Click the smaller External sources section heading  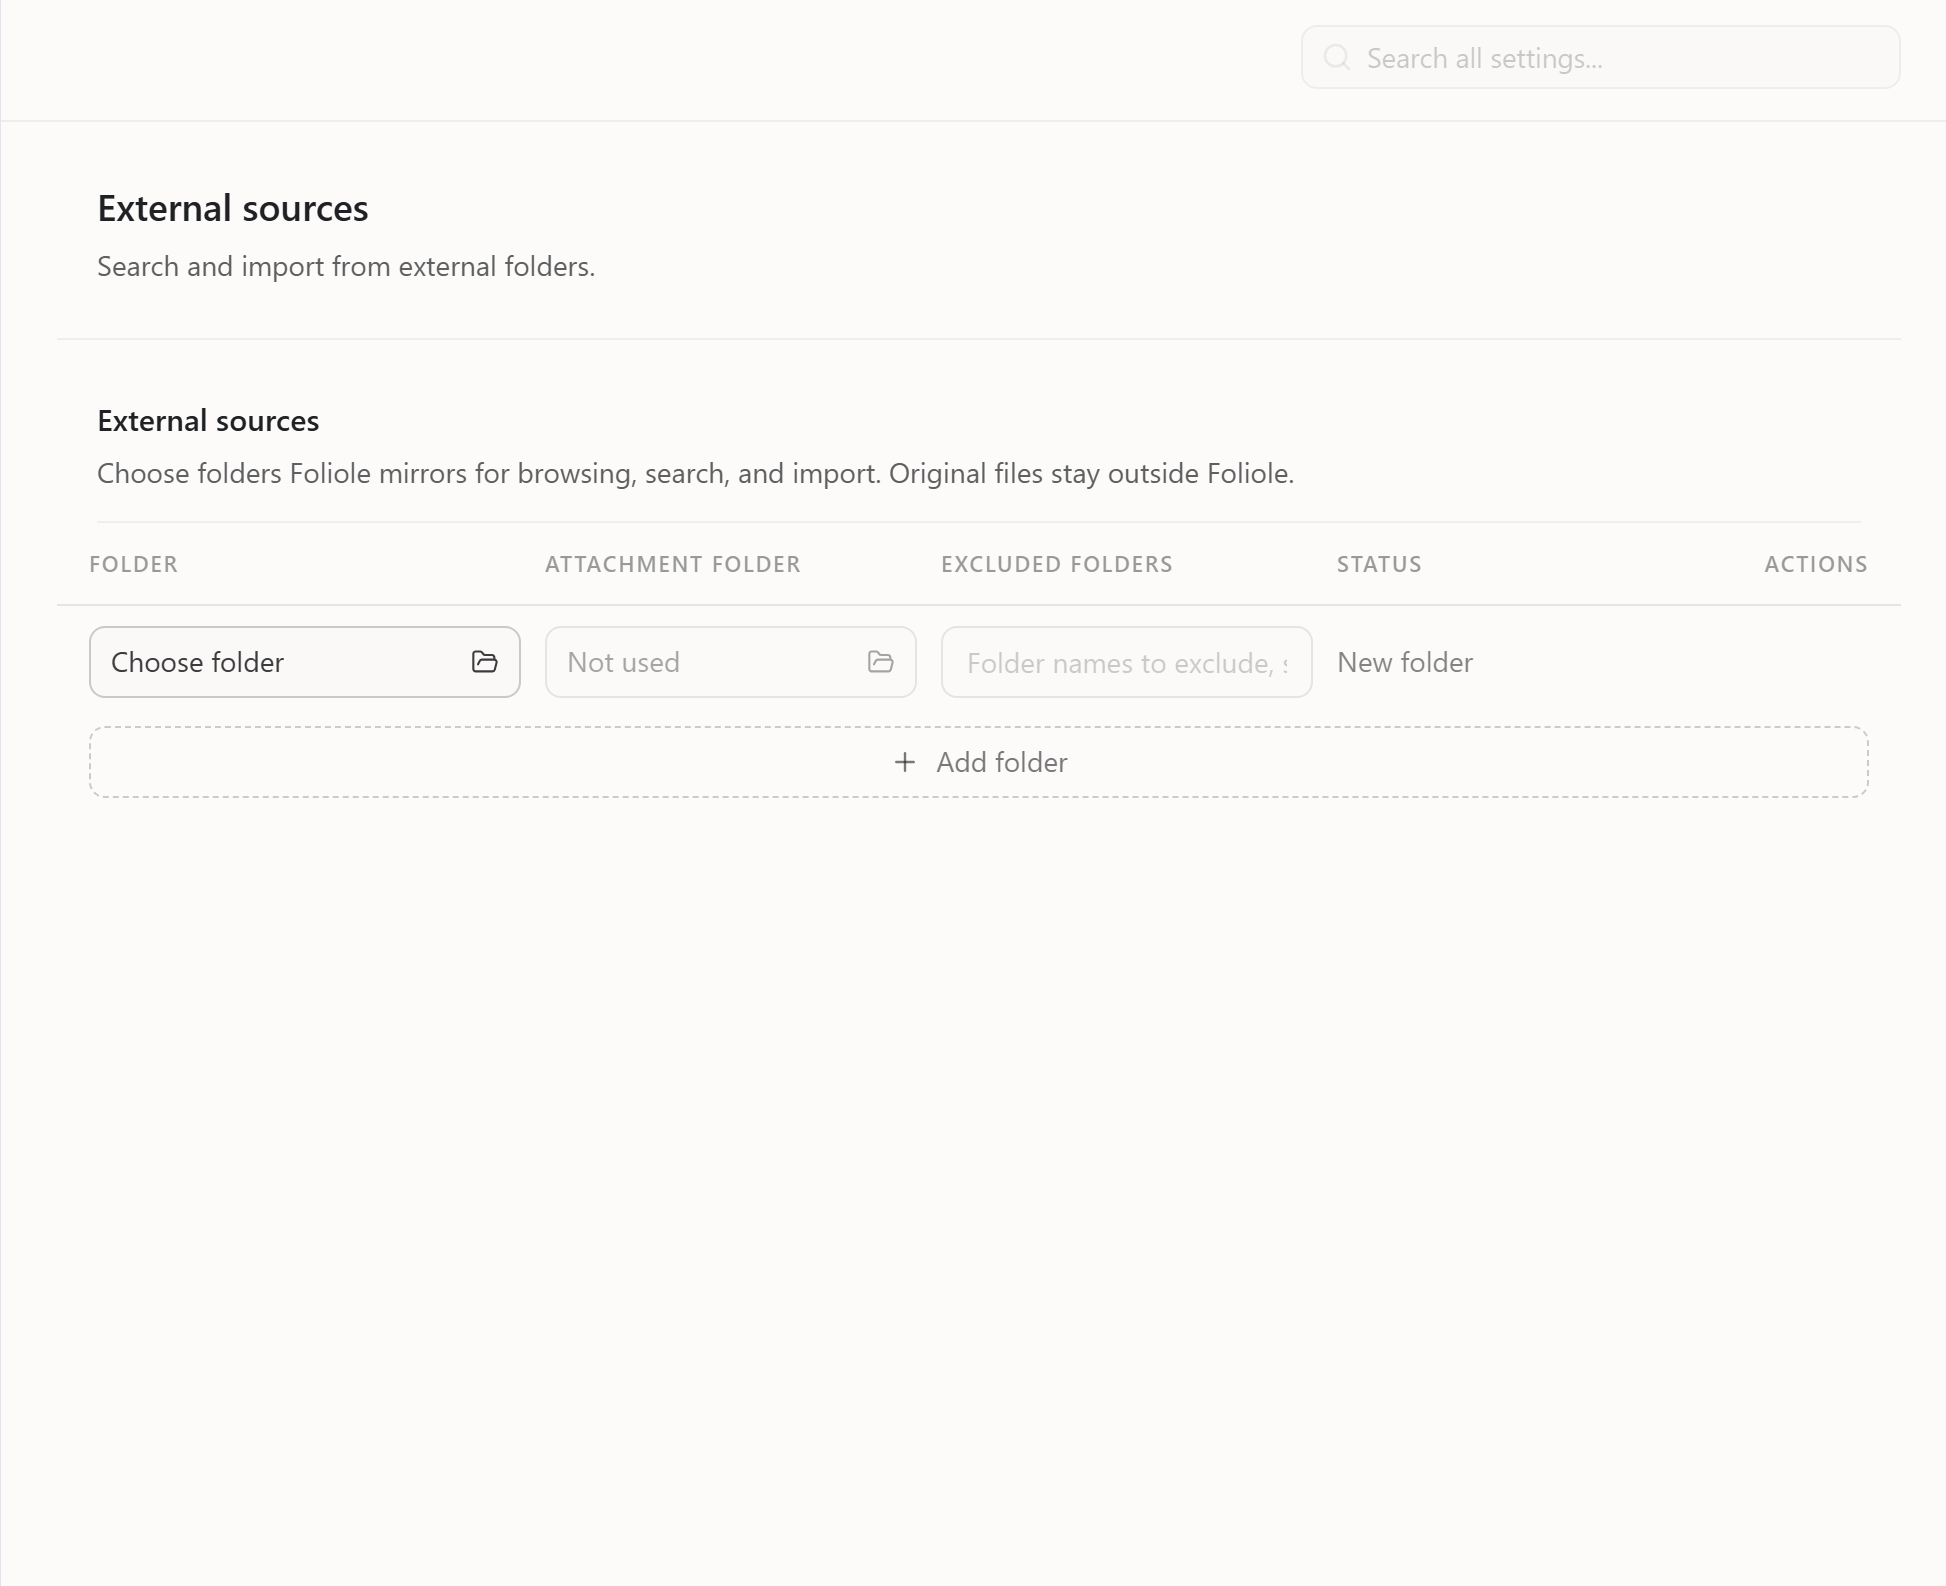pos(208,421)
